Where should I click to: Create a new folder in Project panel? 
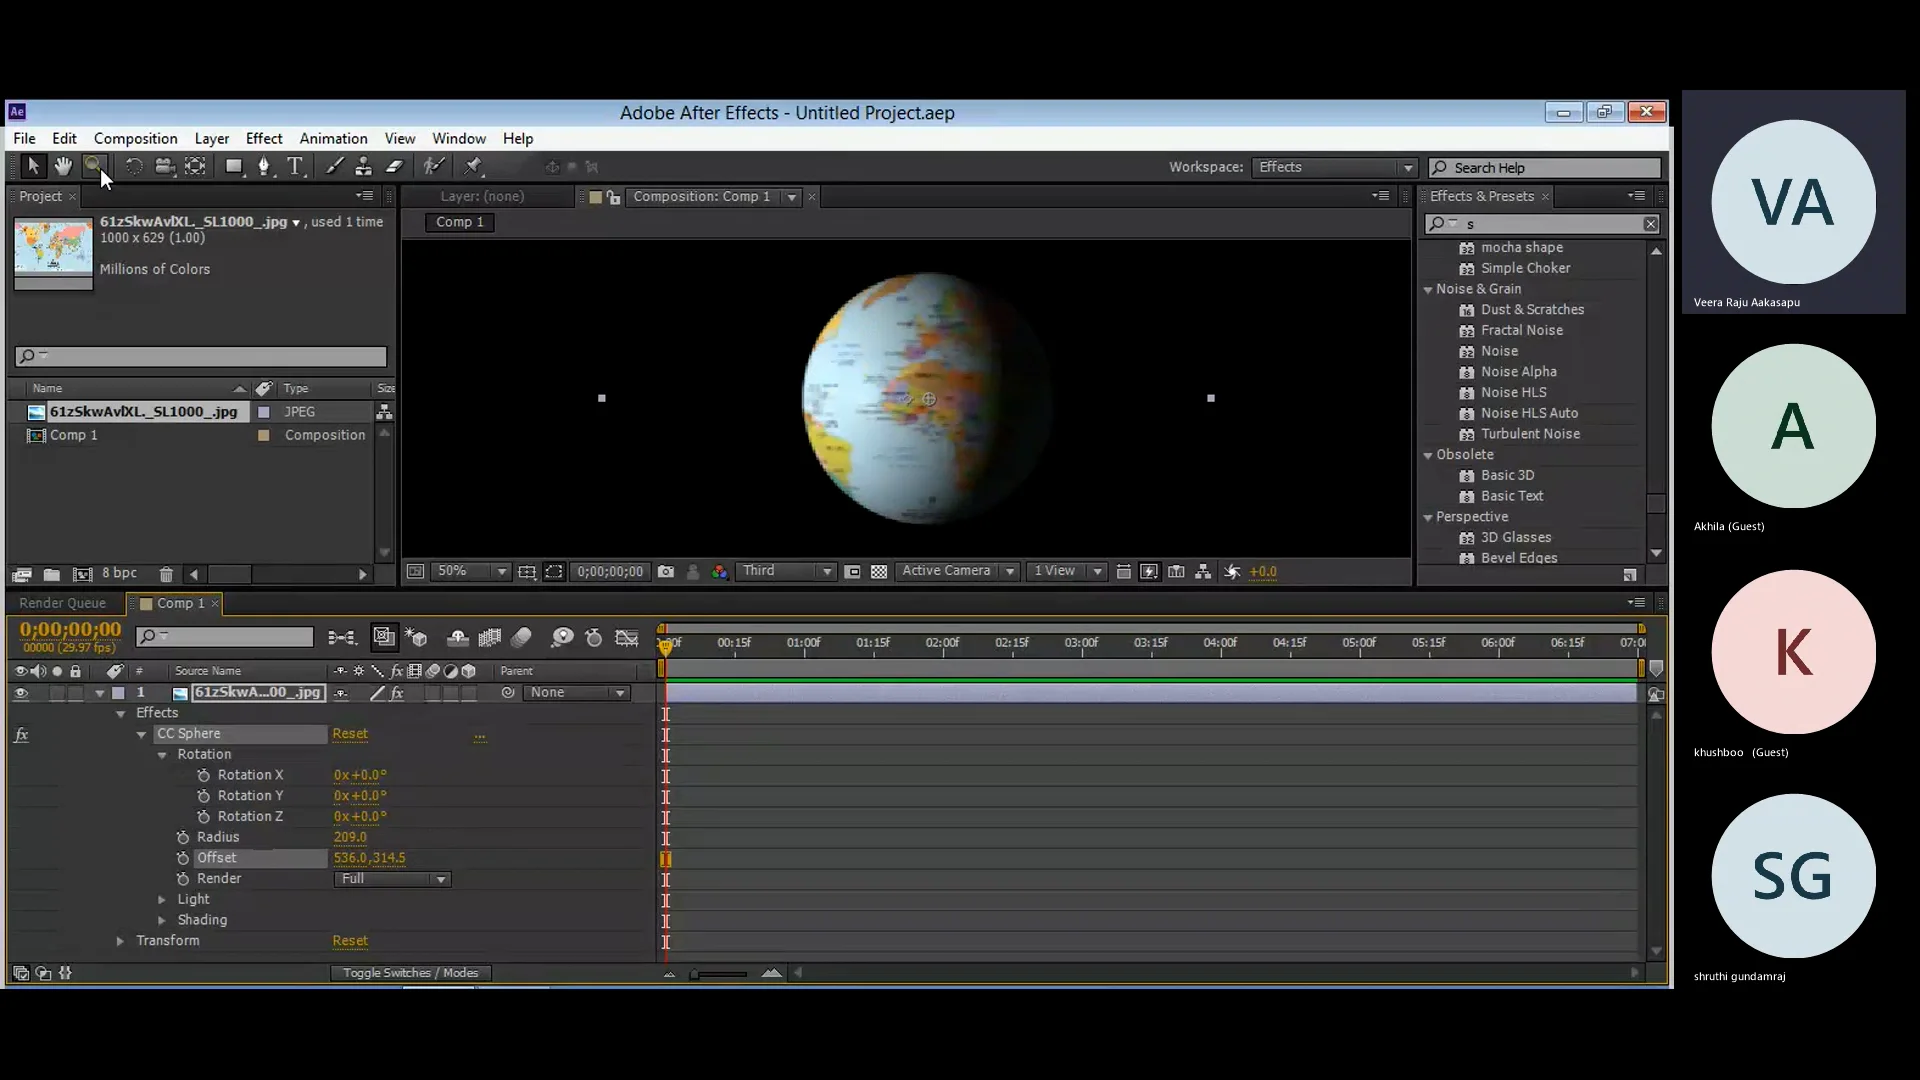click(52, 574)
